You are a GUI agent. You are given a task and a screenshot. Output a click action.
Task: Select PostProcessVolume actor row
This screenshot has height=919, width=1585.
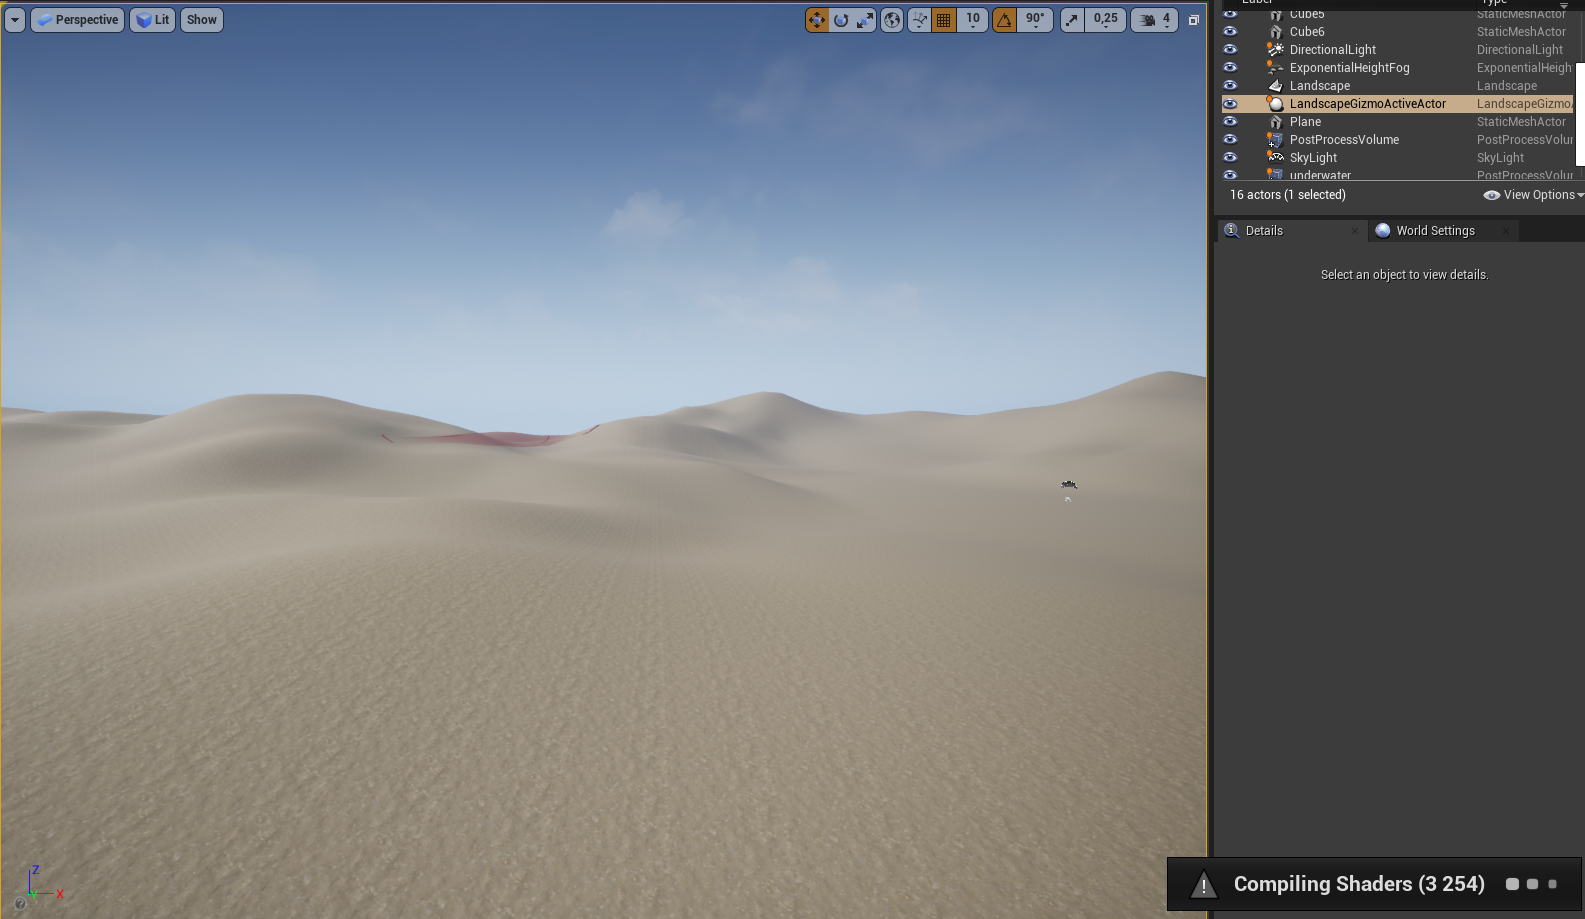(1398, 140)
